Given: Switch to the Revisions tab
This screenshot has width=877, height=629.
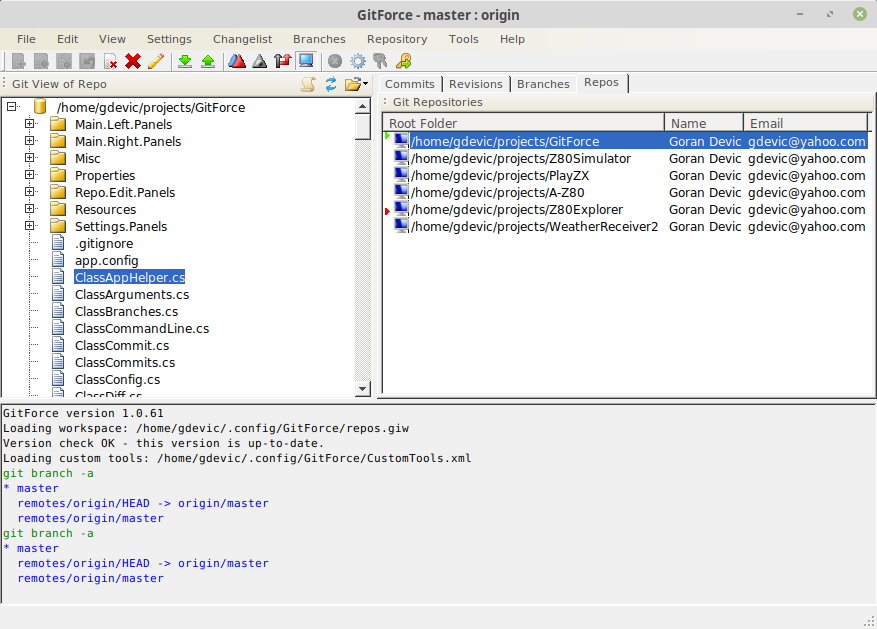Looking at the screenshot, I should [x=476, y=84].
